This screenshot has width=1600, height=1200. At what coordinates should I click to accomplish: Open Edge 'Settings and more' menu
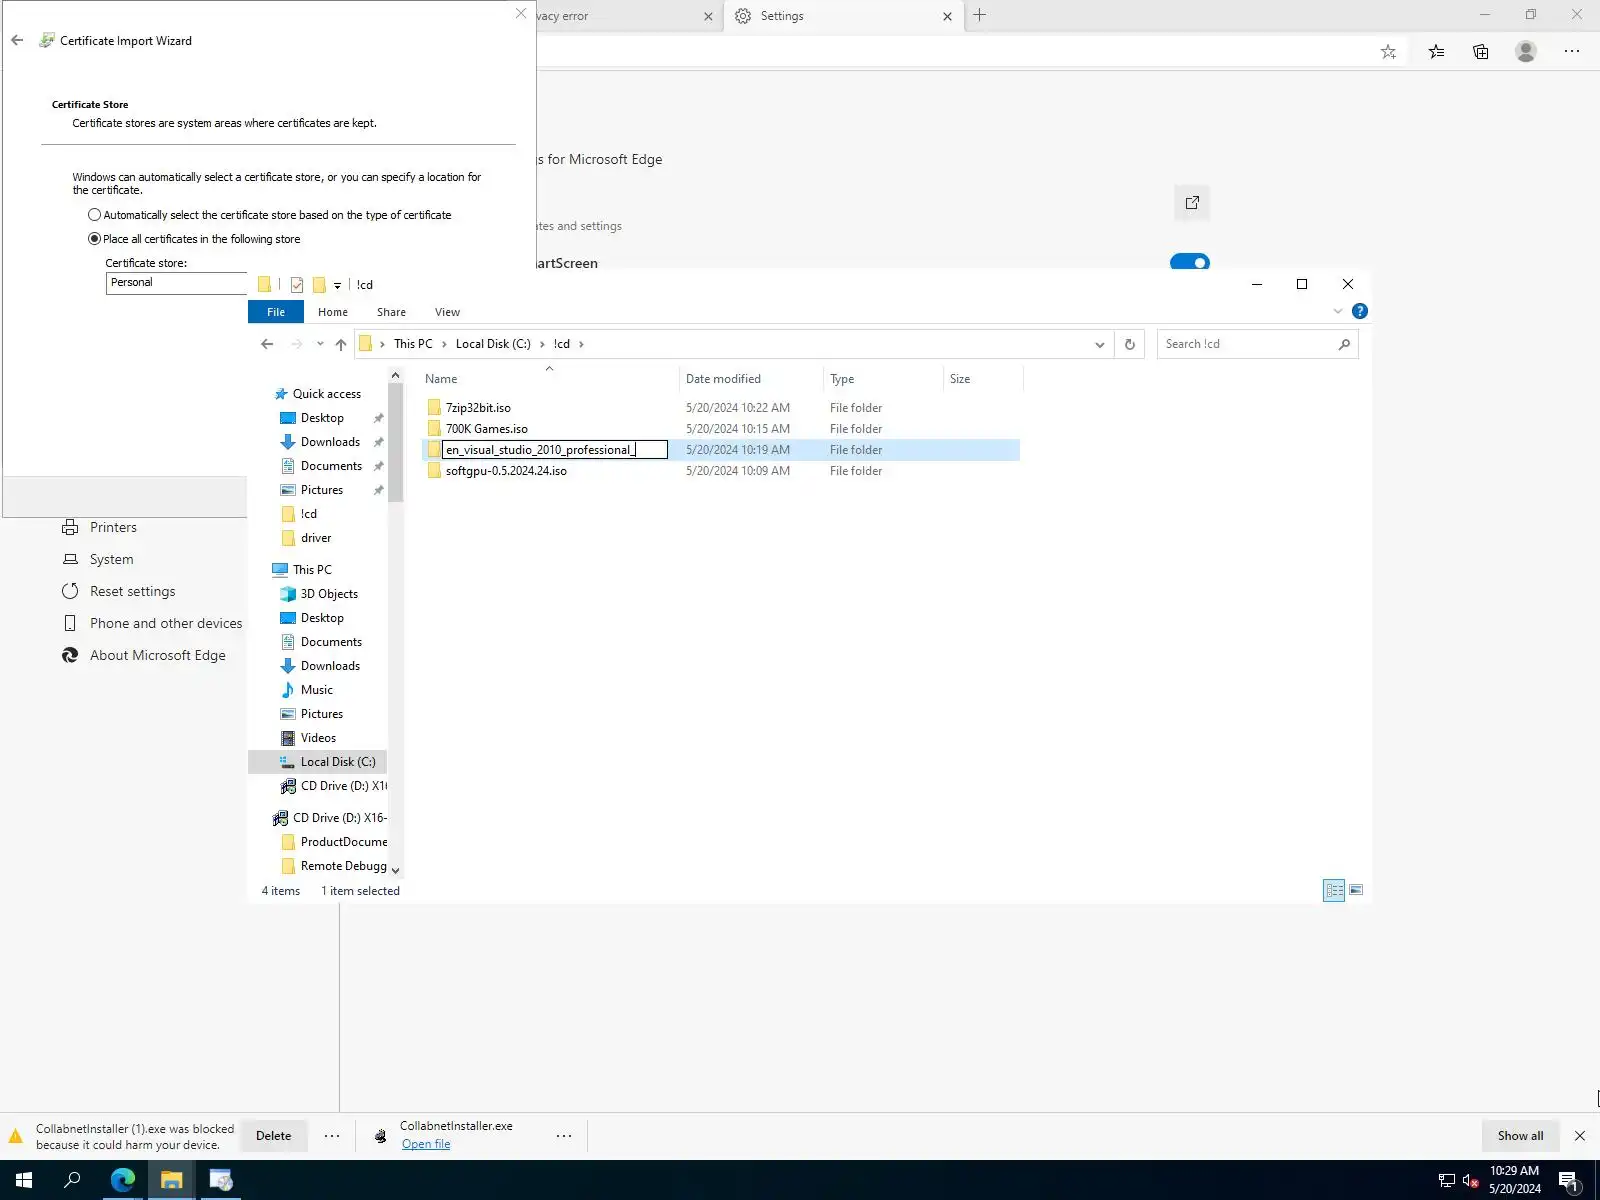[1572, 51]
